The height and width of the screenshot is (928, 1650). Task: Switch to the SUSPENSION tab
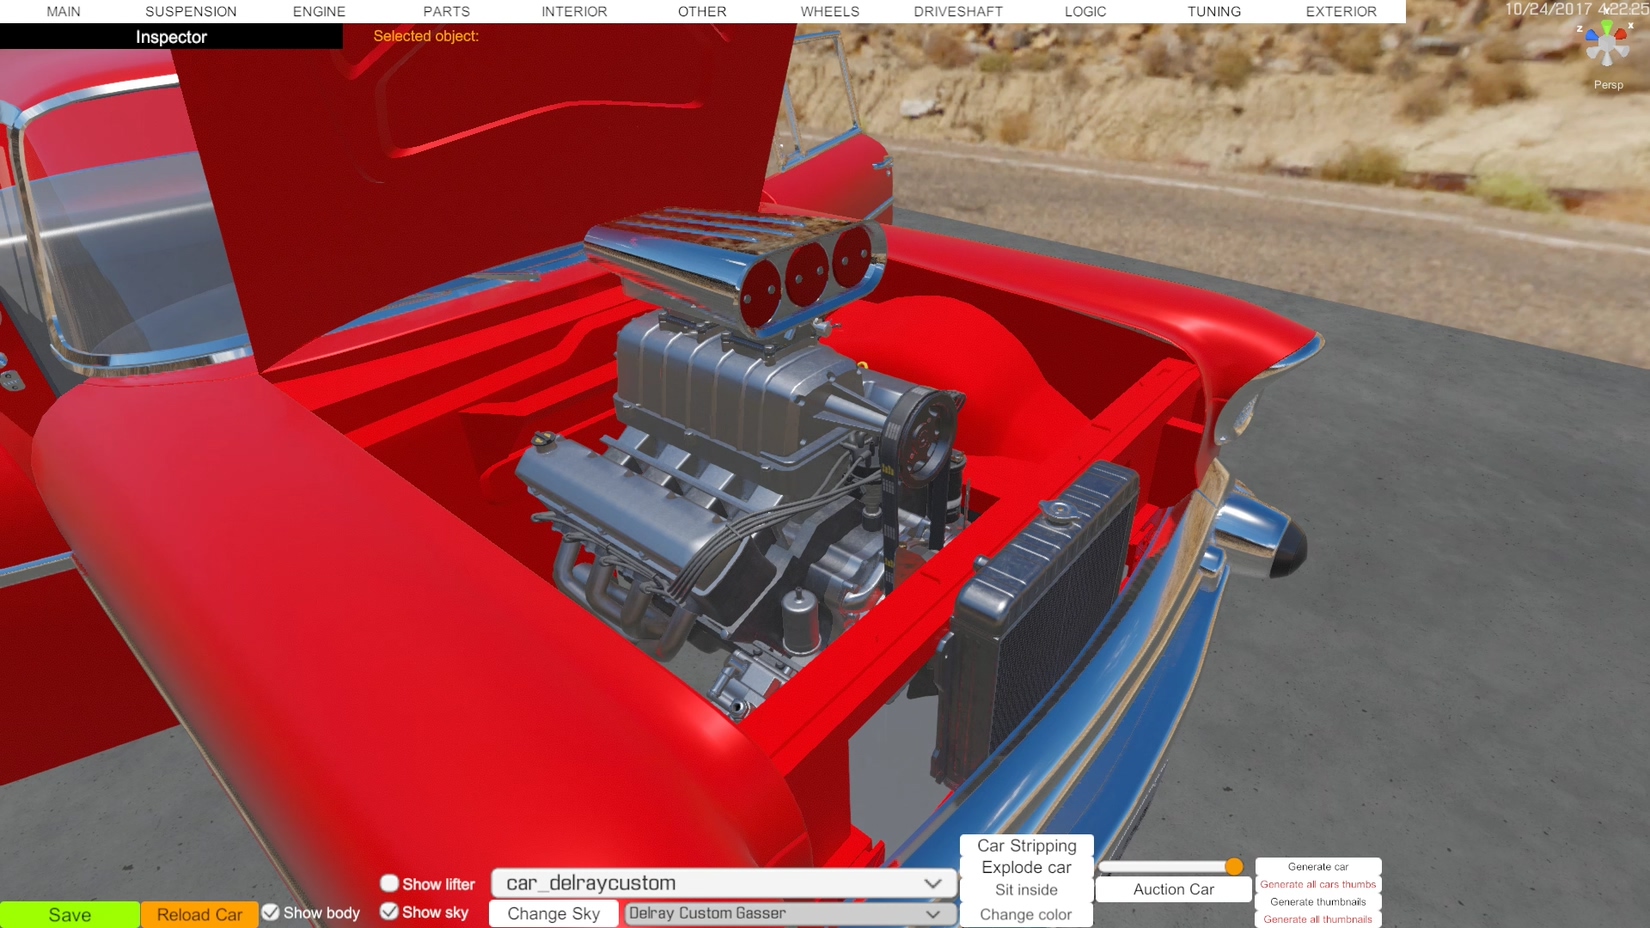(191, 12)
